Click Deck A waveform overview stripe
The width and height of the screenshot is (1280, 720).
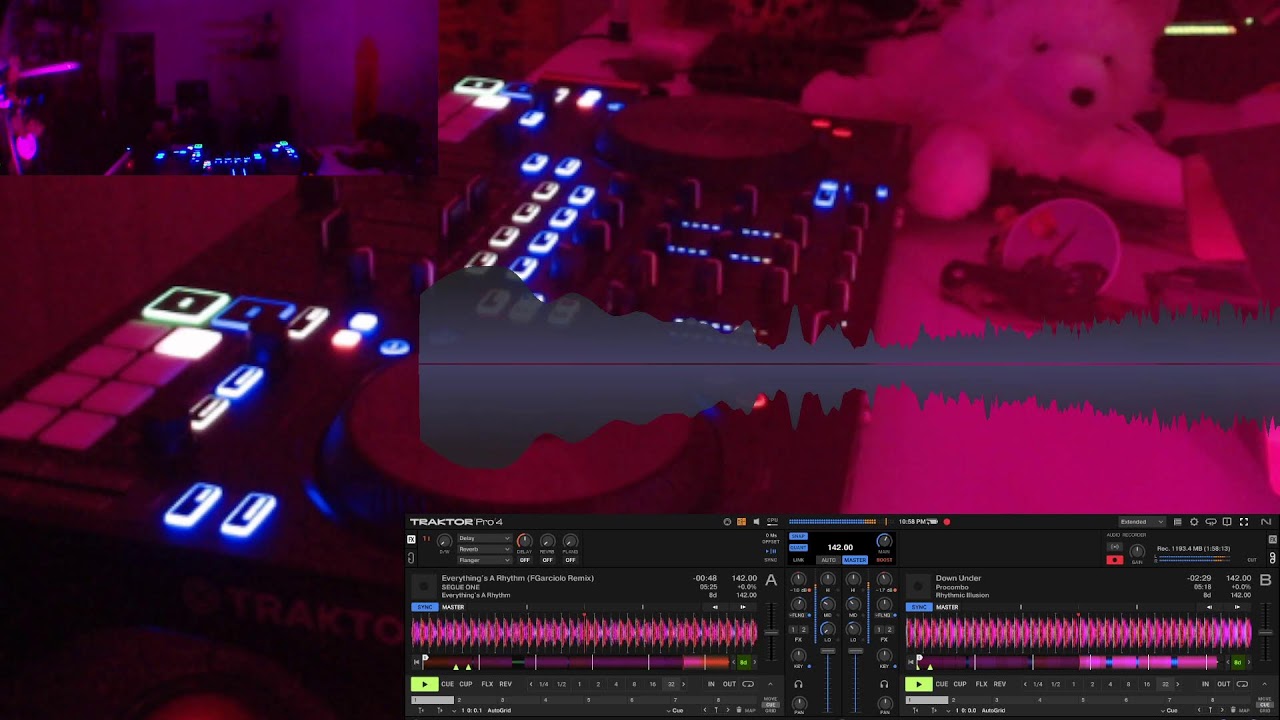click(576, 663)
